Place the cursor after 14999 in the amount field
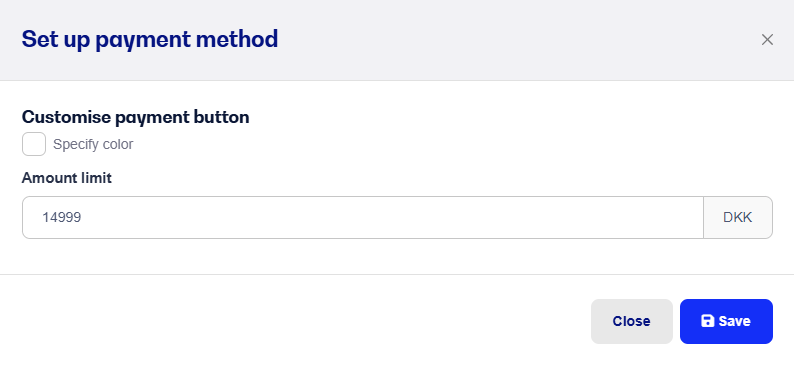 click(x=84, y=218)
